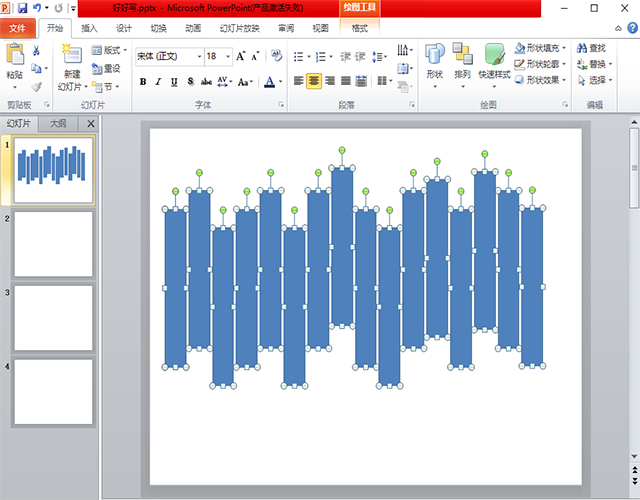The height and width of the screenshot is (500, 640).
Task: Align text right
Action: tap(330, 81)
